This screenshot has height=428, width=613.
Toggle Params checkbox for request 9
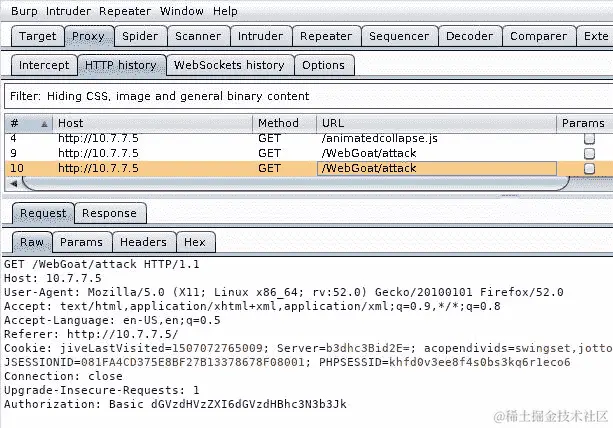(x=589, y=153)
